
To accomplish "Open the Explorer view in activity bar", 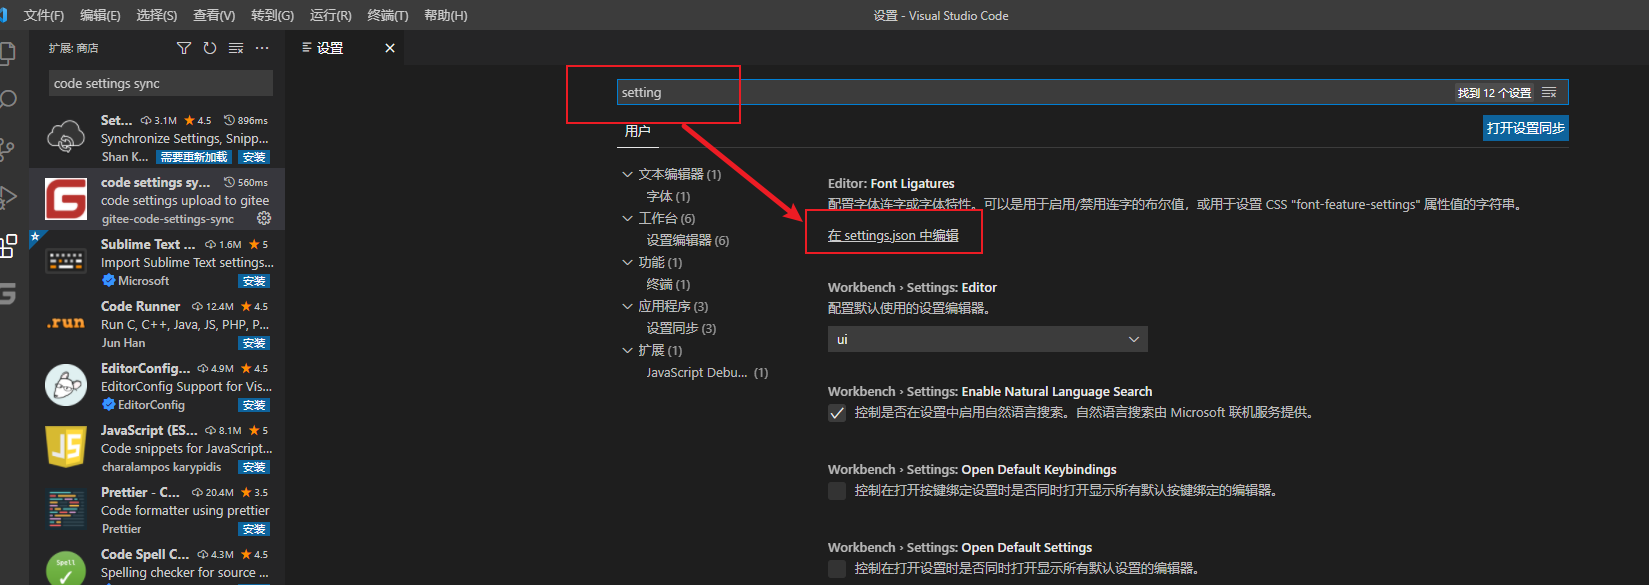I will (7, 52).
